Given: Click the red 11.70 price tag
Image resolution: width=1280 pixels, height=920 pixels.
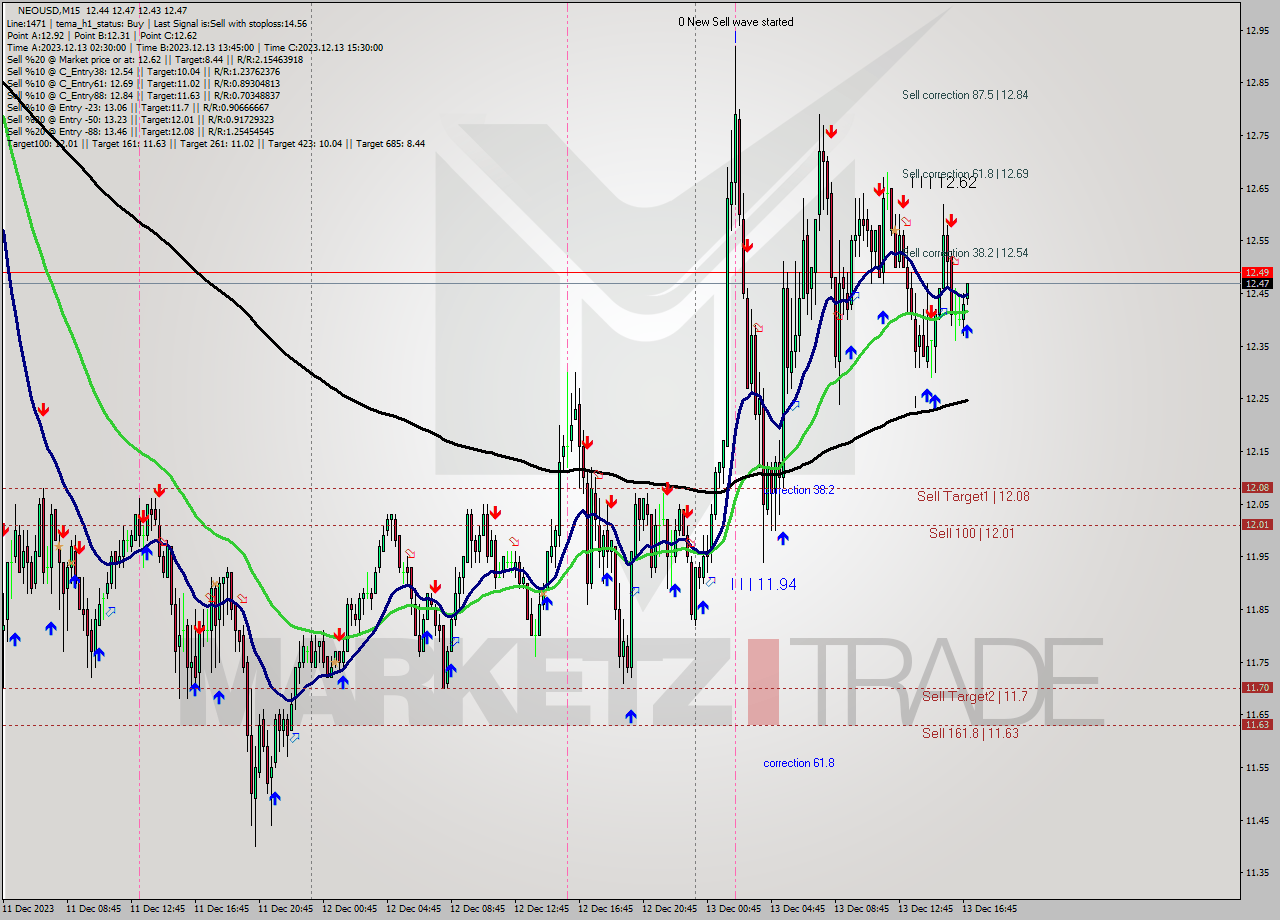Looking at the screenshot, I should tap(1257, 687).
